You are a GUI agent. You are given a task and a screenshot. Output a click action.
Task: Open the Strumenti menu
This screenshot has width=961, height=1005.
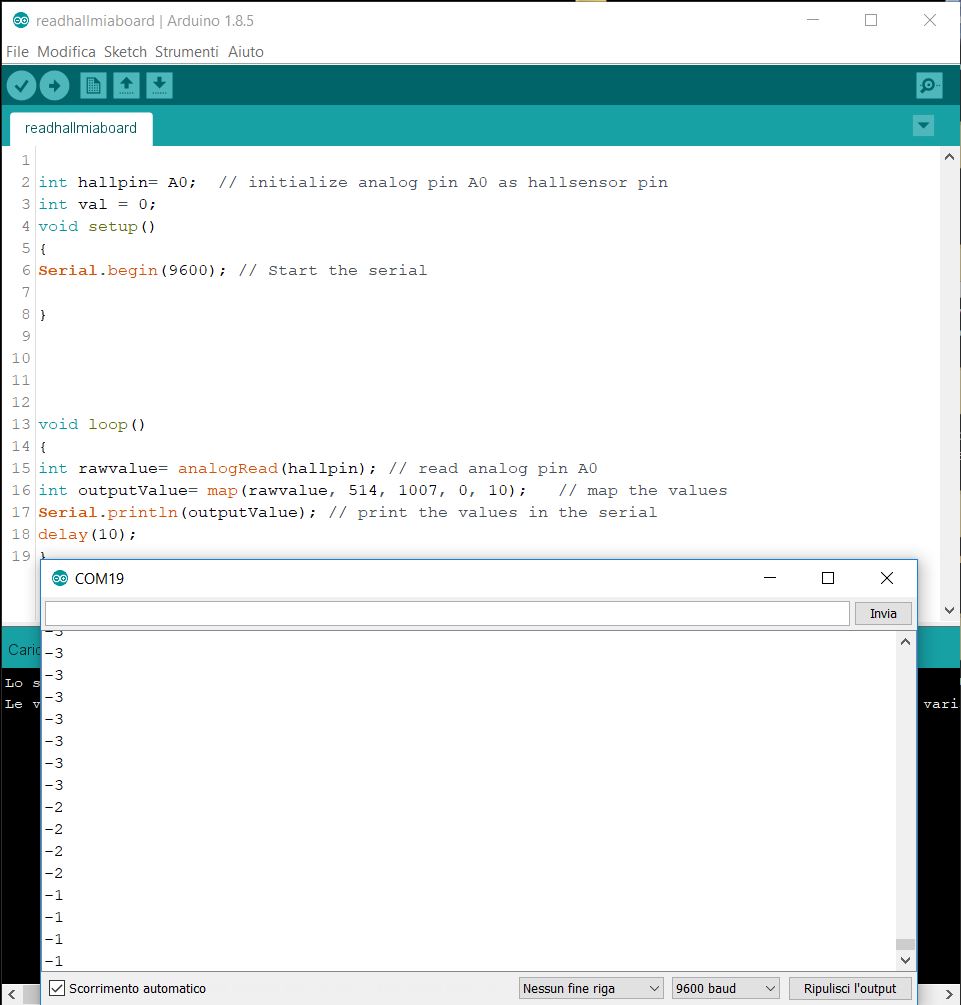tap(187, 52)
